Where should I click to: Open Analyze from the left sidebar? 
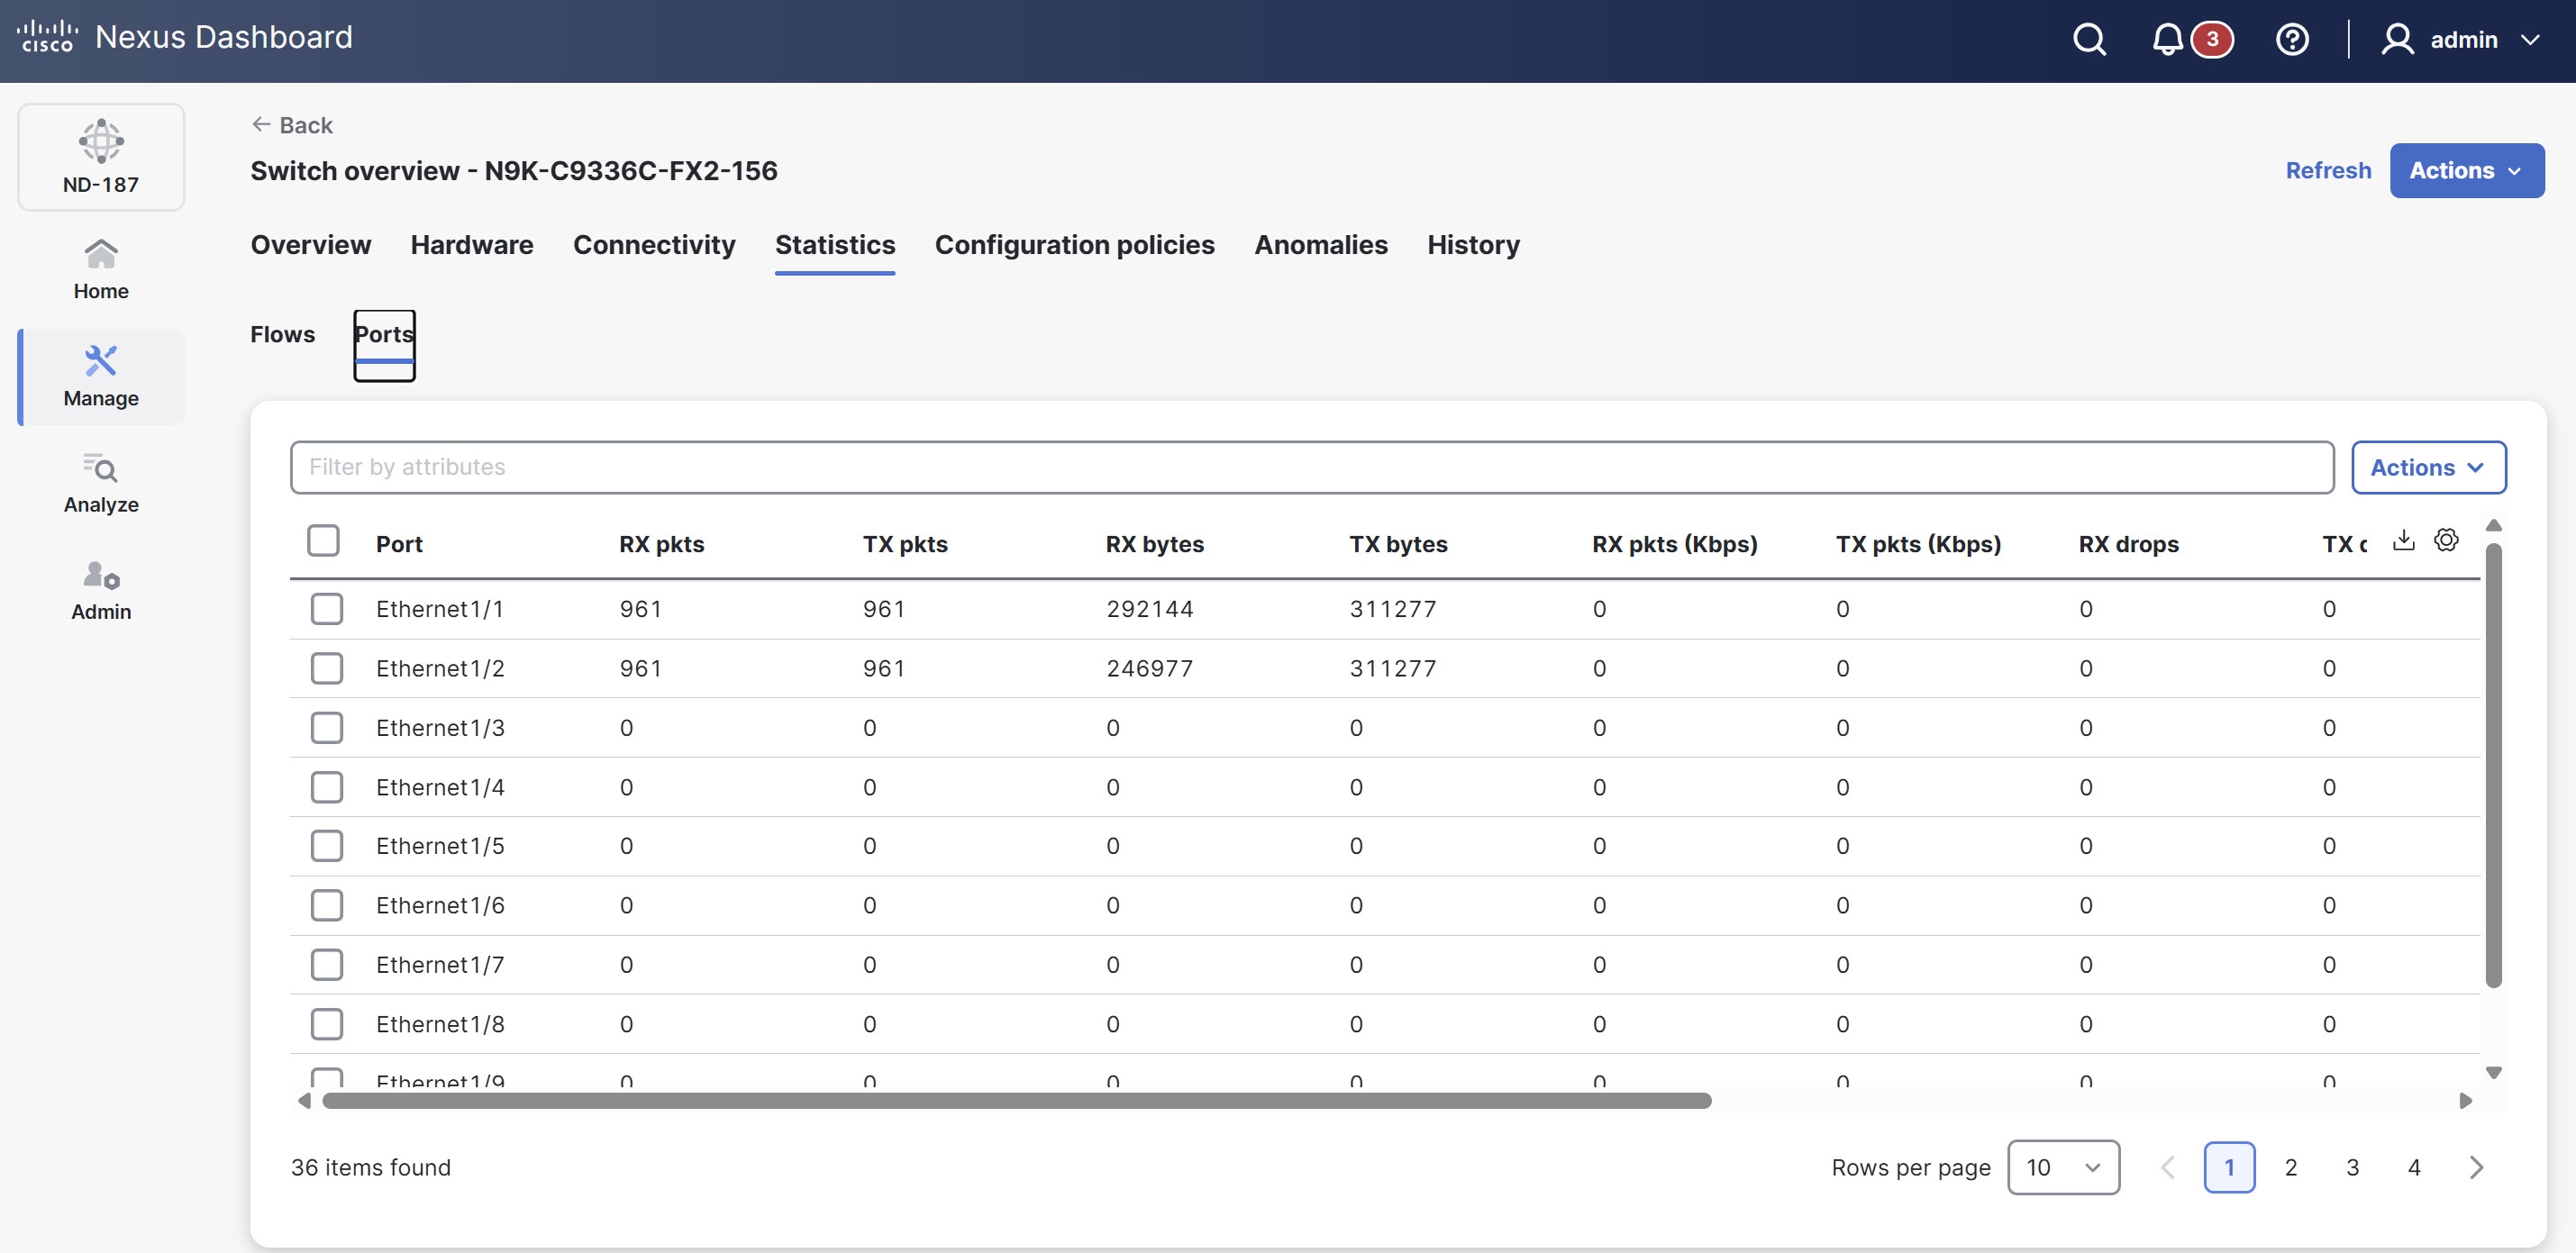(x=100, y=483)
